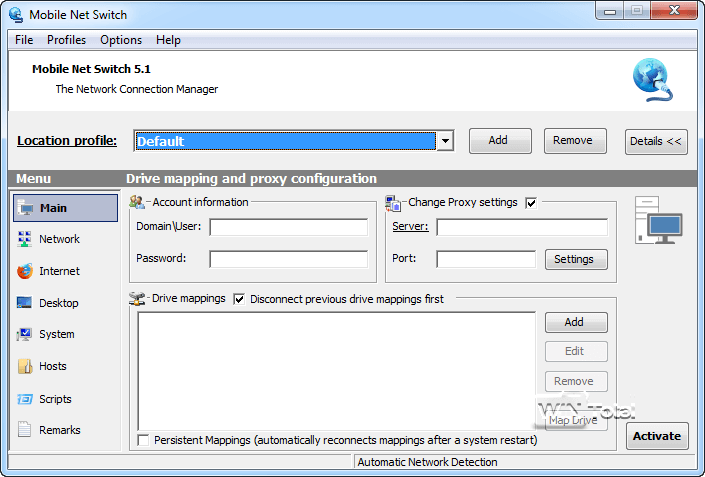Switch to the Internet section label
This screenshot has height=477, width=705.
pyautogui.click(x=59, y=271)
